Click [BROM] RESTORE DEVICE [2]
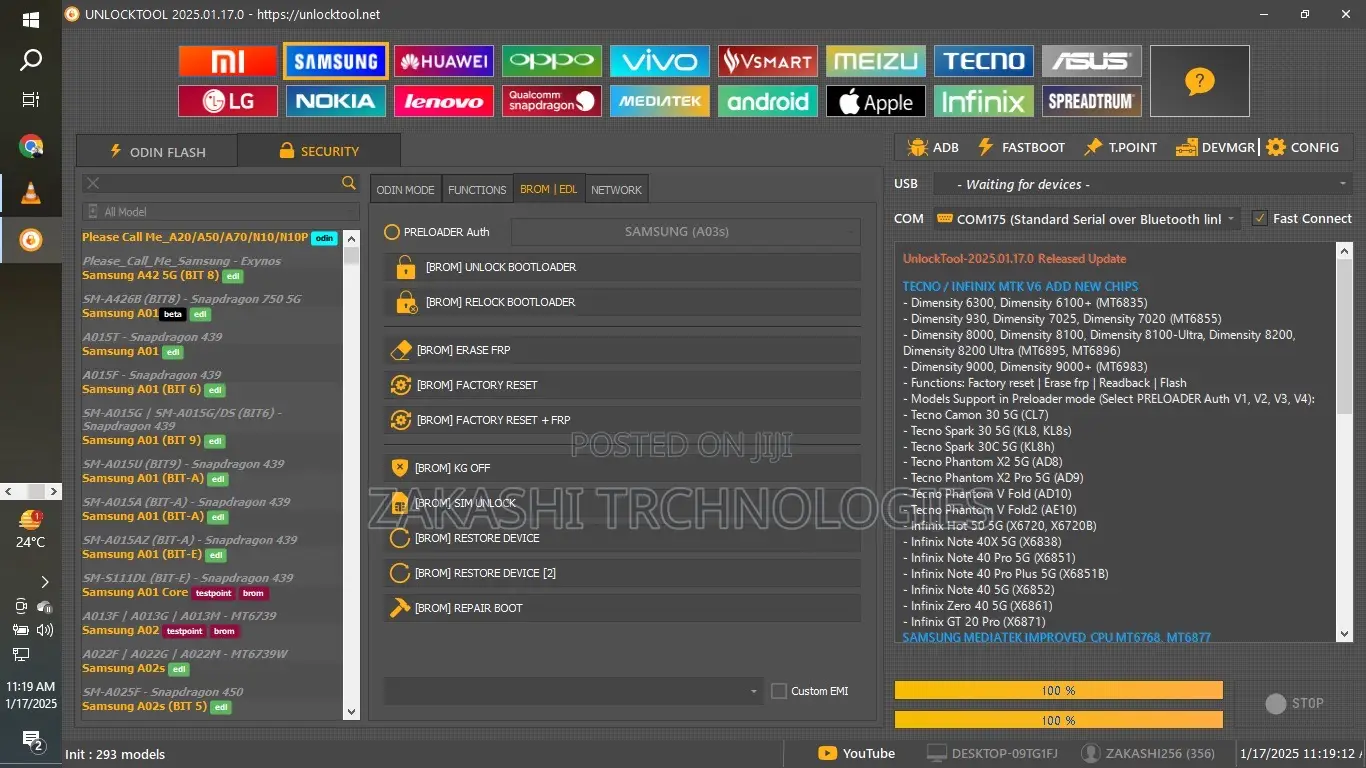This screenshot has height=768, width=1366. [x=622, y=573]
